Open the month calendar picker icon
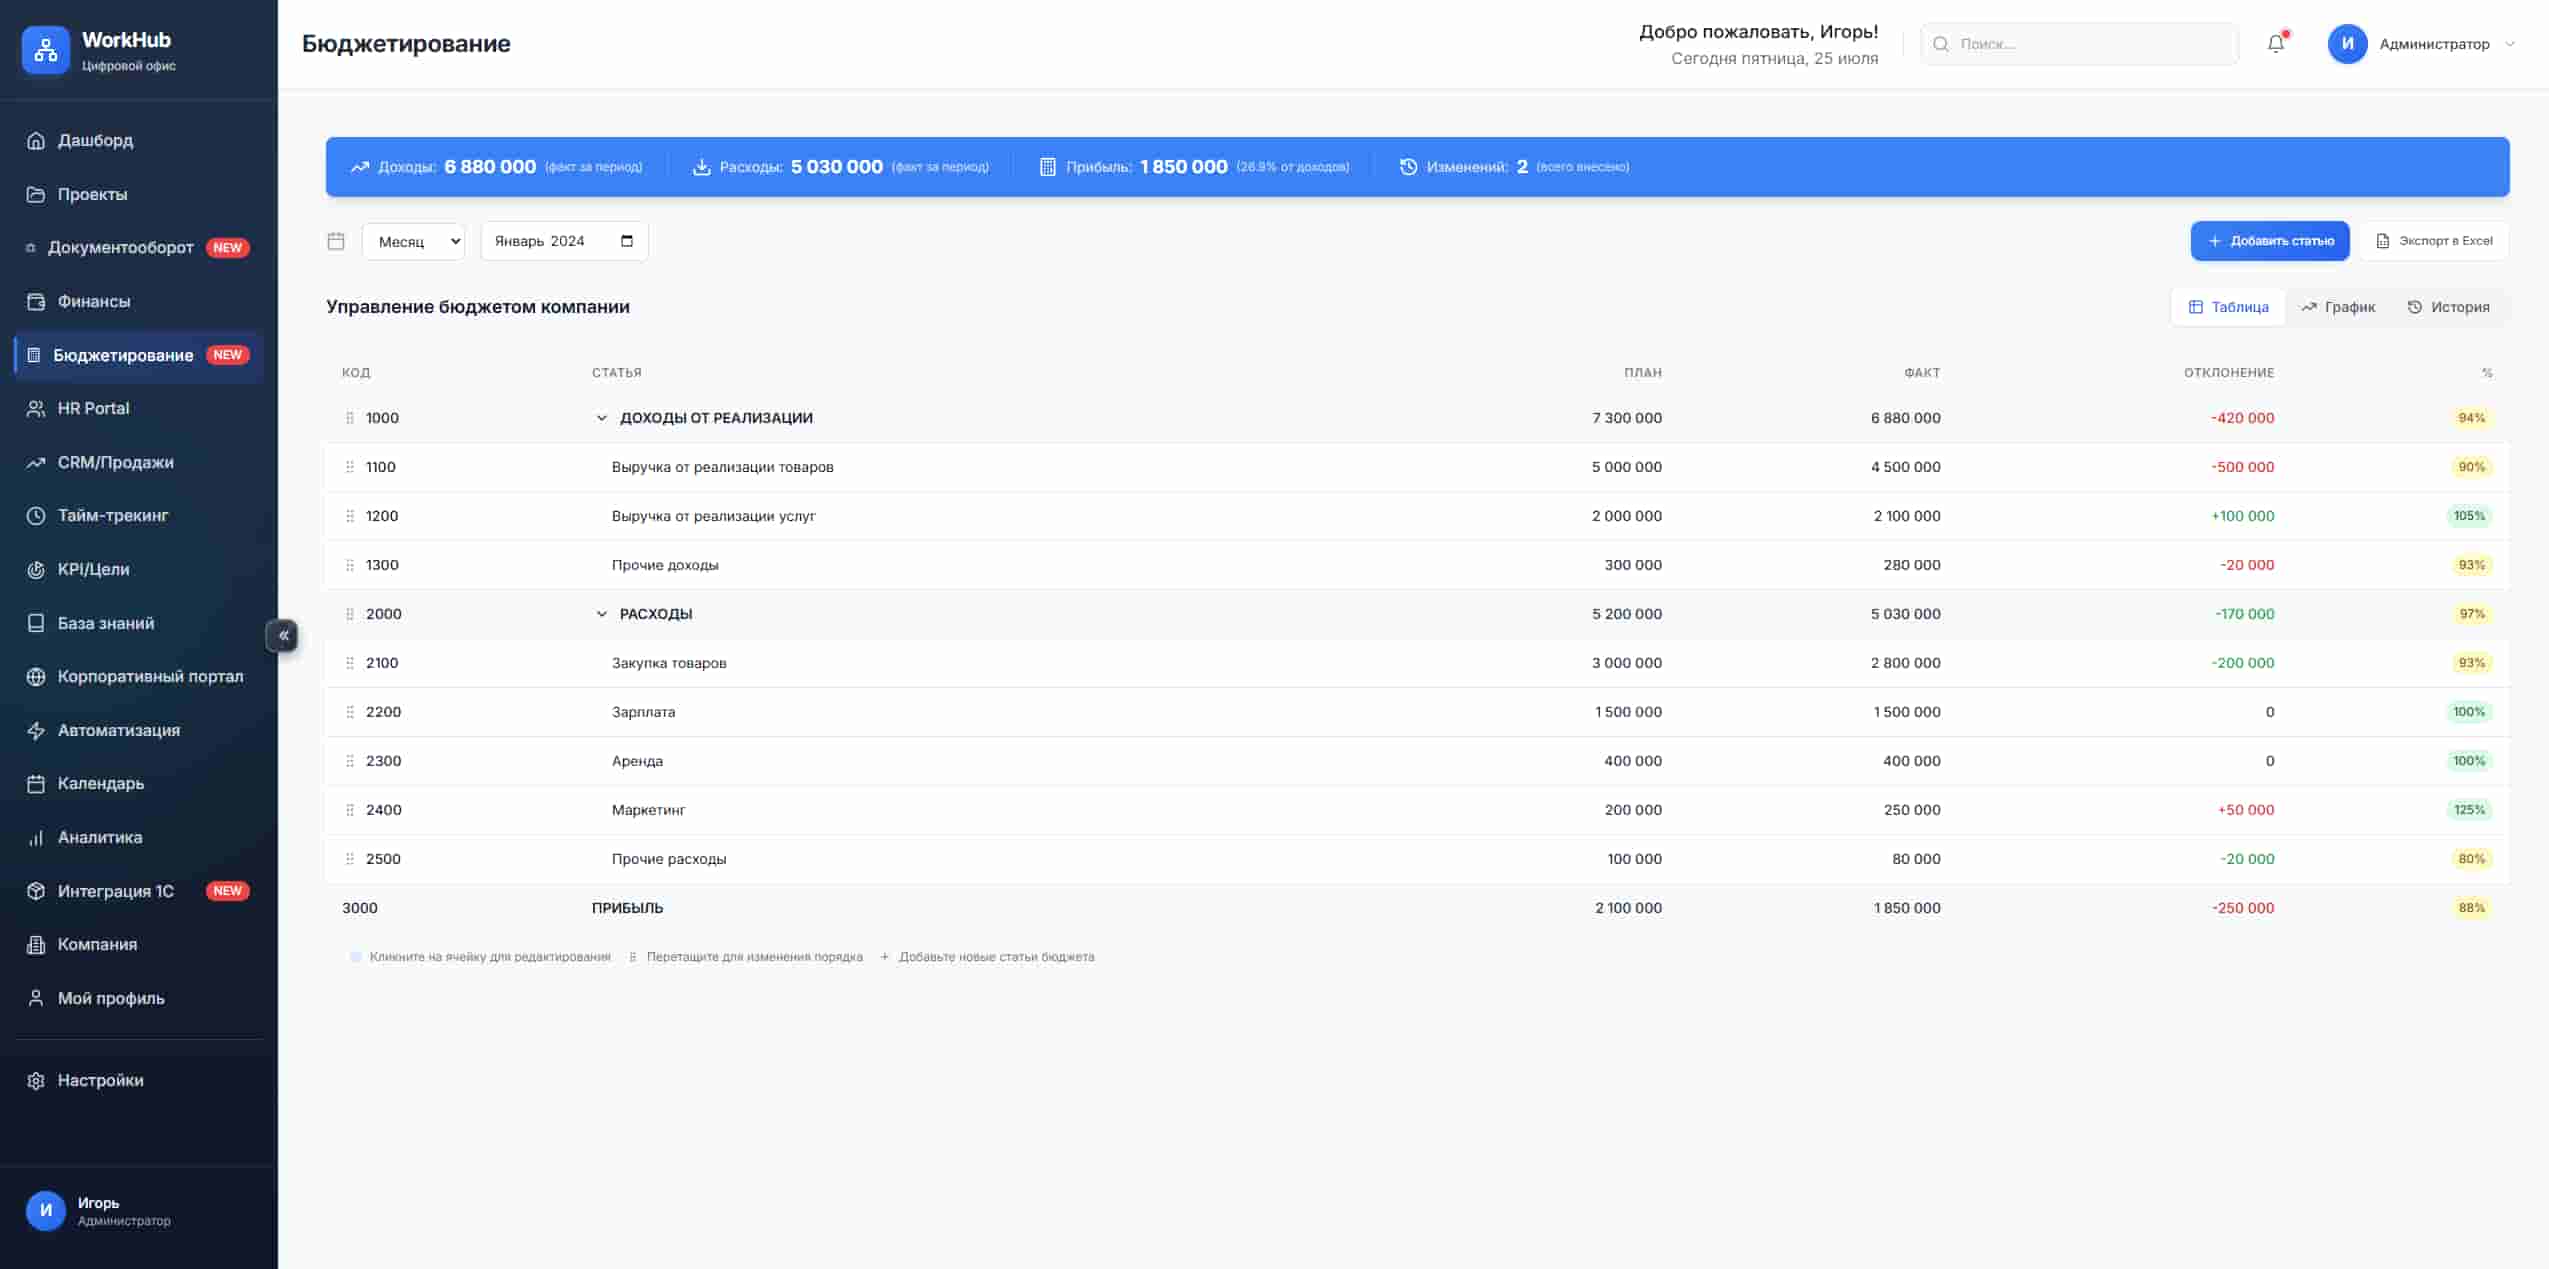The height and width of the screenshot is (1269, 2549). (627, 241)
